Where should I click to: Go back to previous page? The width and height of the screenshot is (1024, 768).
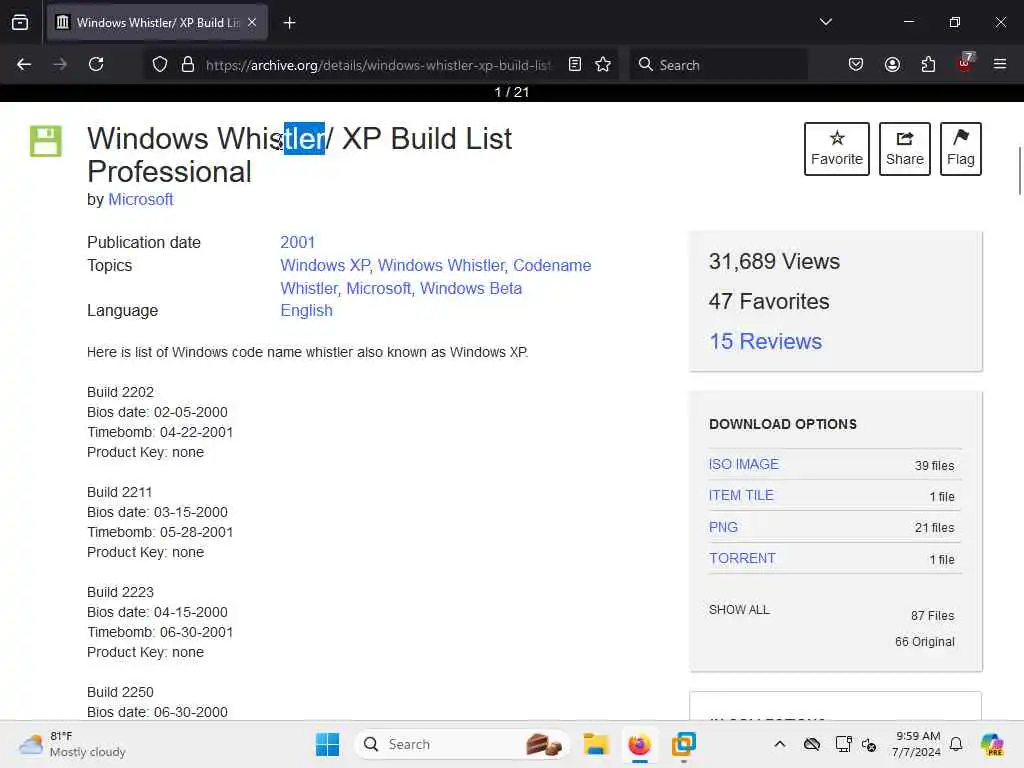click(24, 64)
